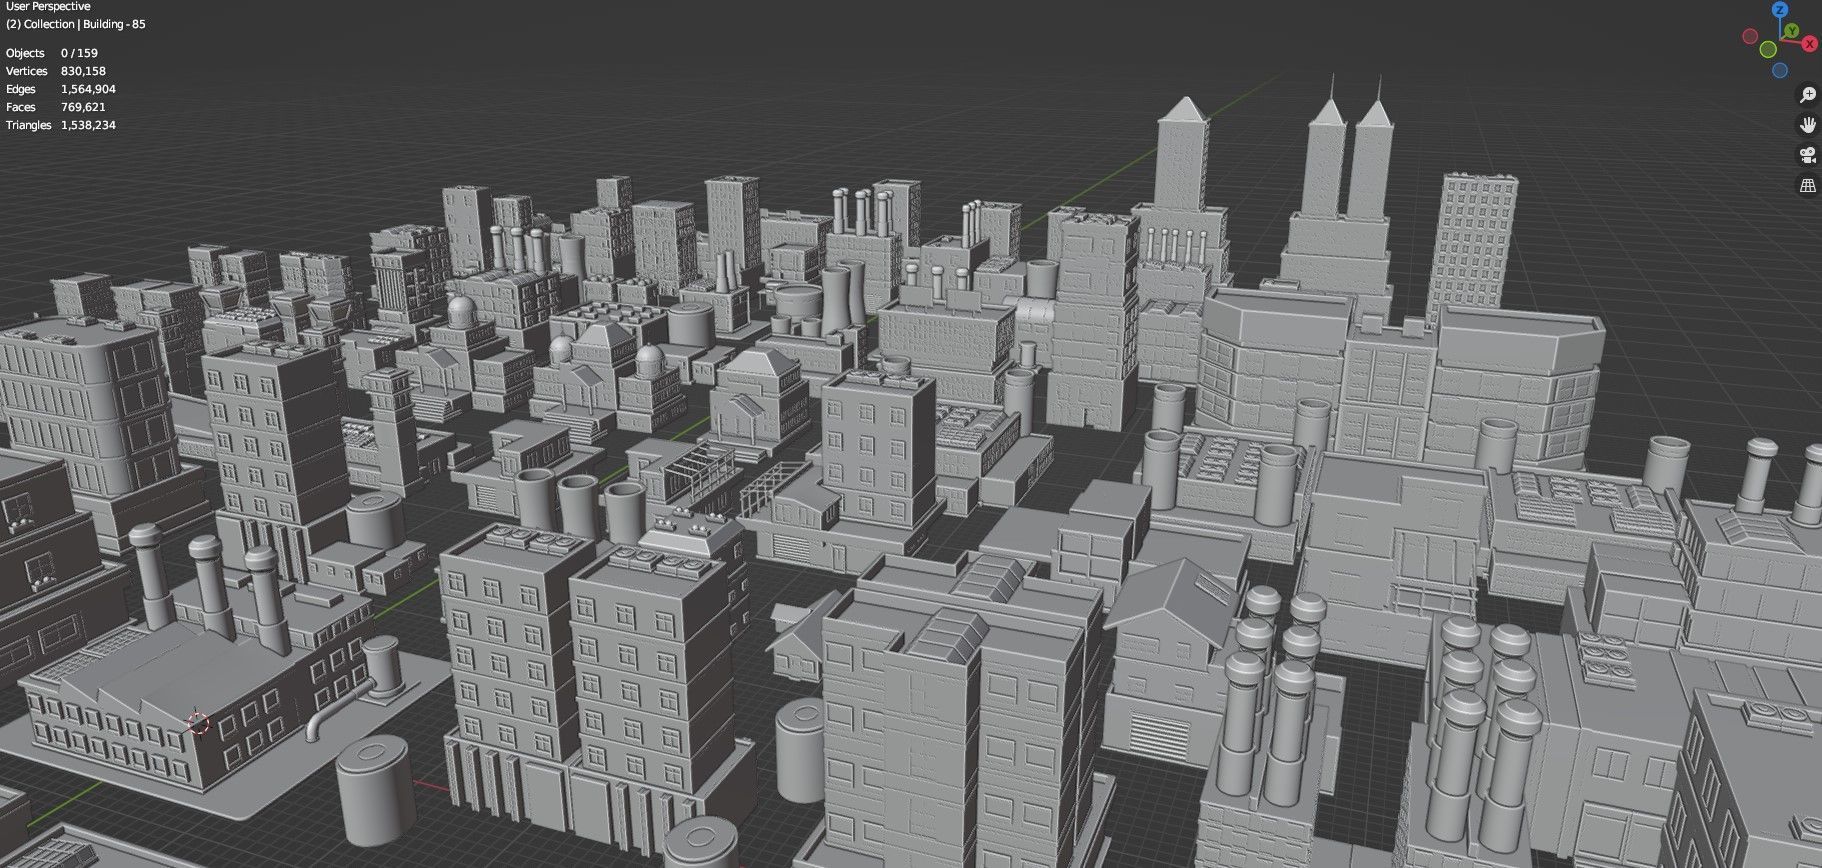
Task: Click the '(2) Collection | Building - 85' text
Action: (x=76, y=24)
